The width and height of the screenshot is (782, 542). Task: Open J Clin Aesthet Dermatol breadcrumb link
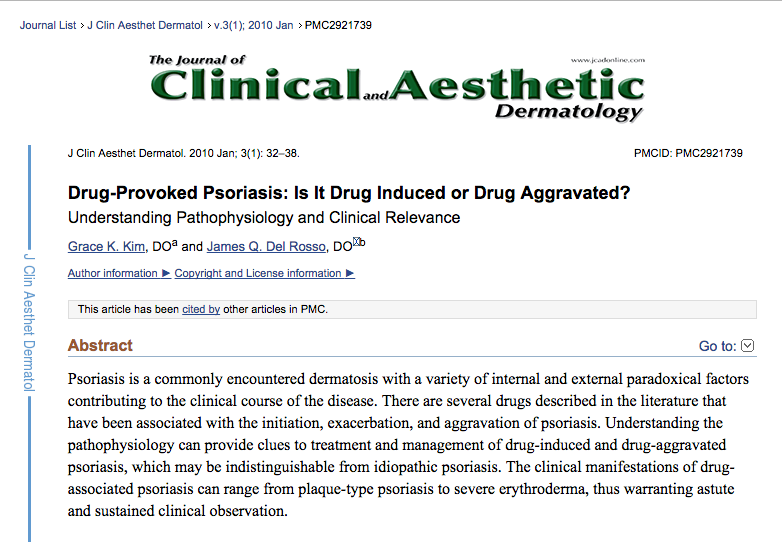click(145, 25)
